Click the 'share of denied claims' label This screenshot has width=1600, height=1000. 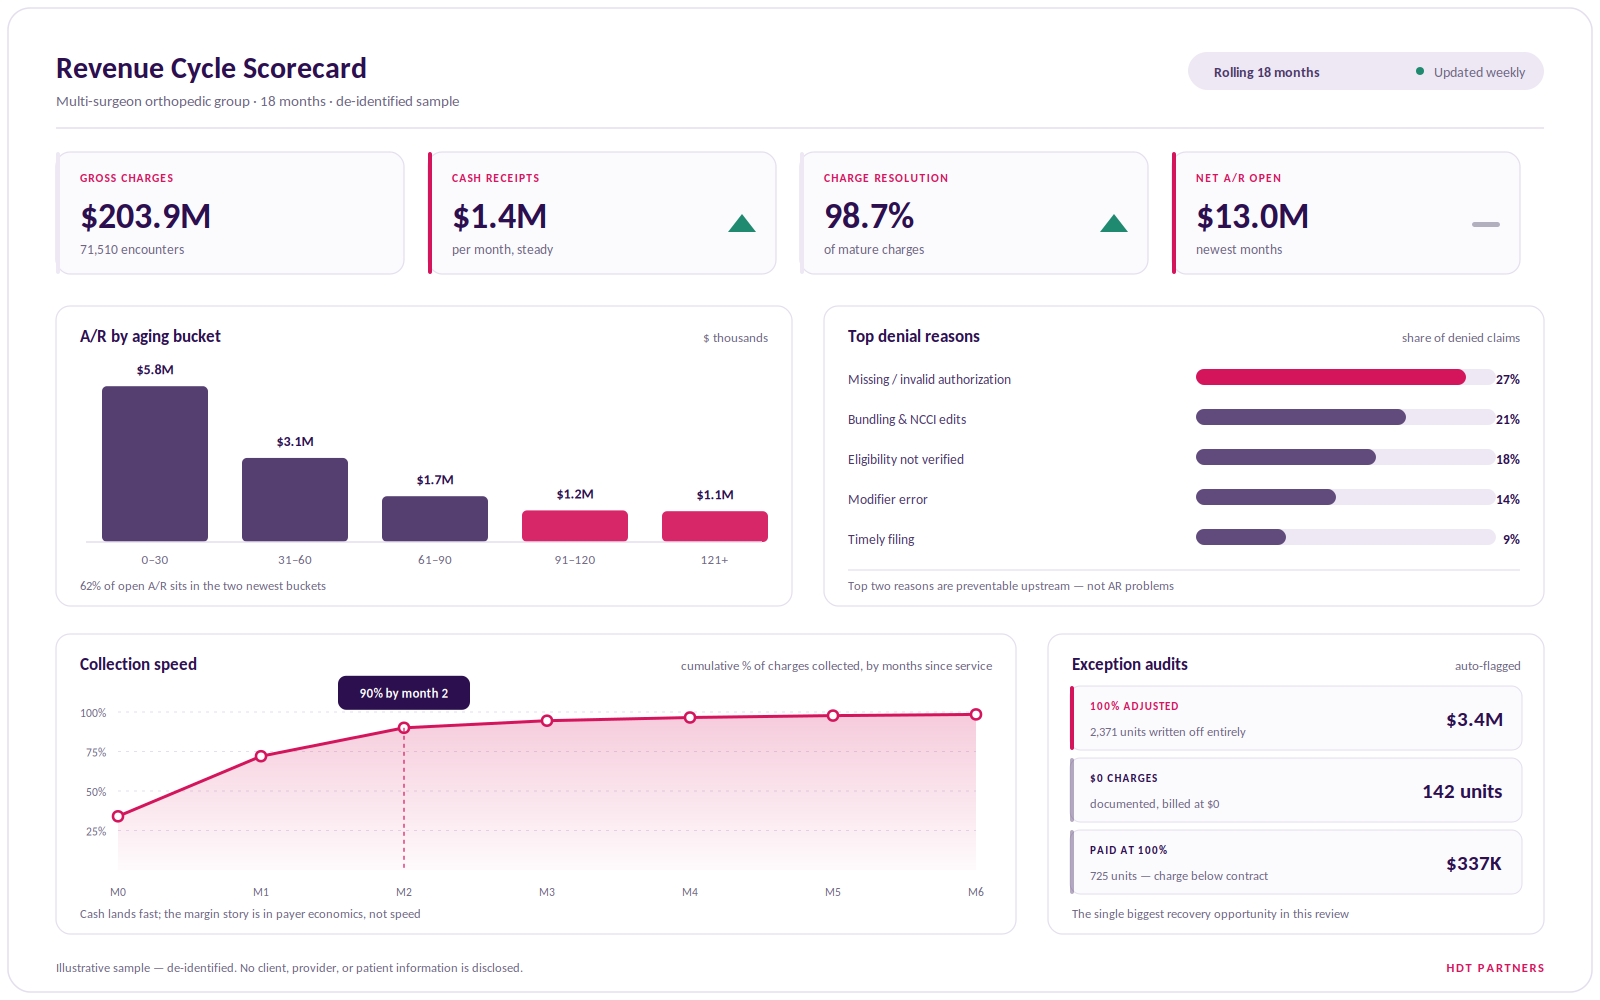1461,338
